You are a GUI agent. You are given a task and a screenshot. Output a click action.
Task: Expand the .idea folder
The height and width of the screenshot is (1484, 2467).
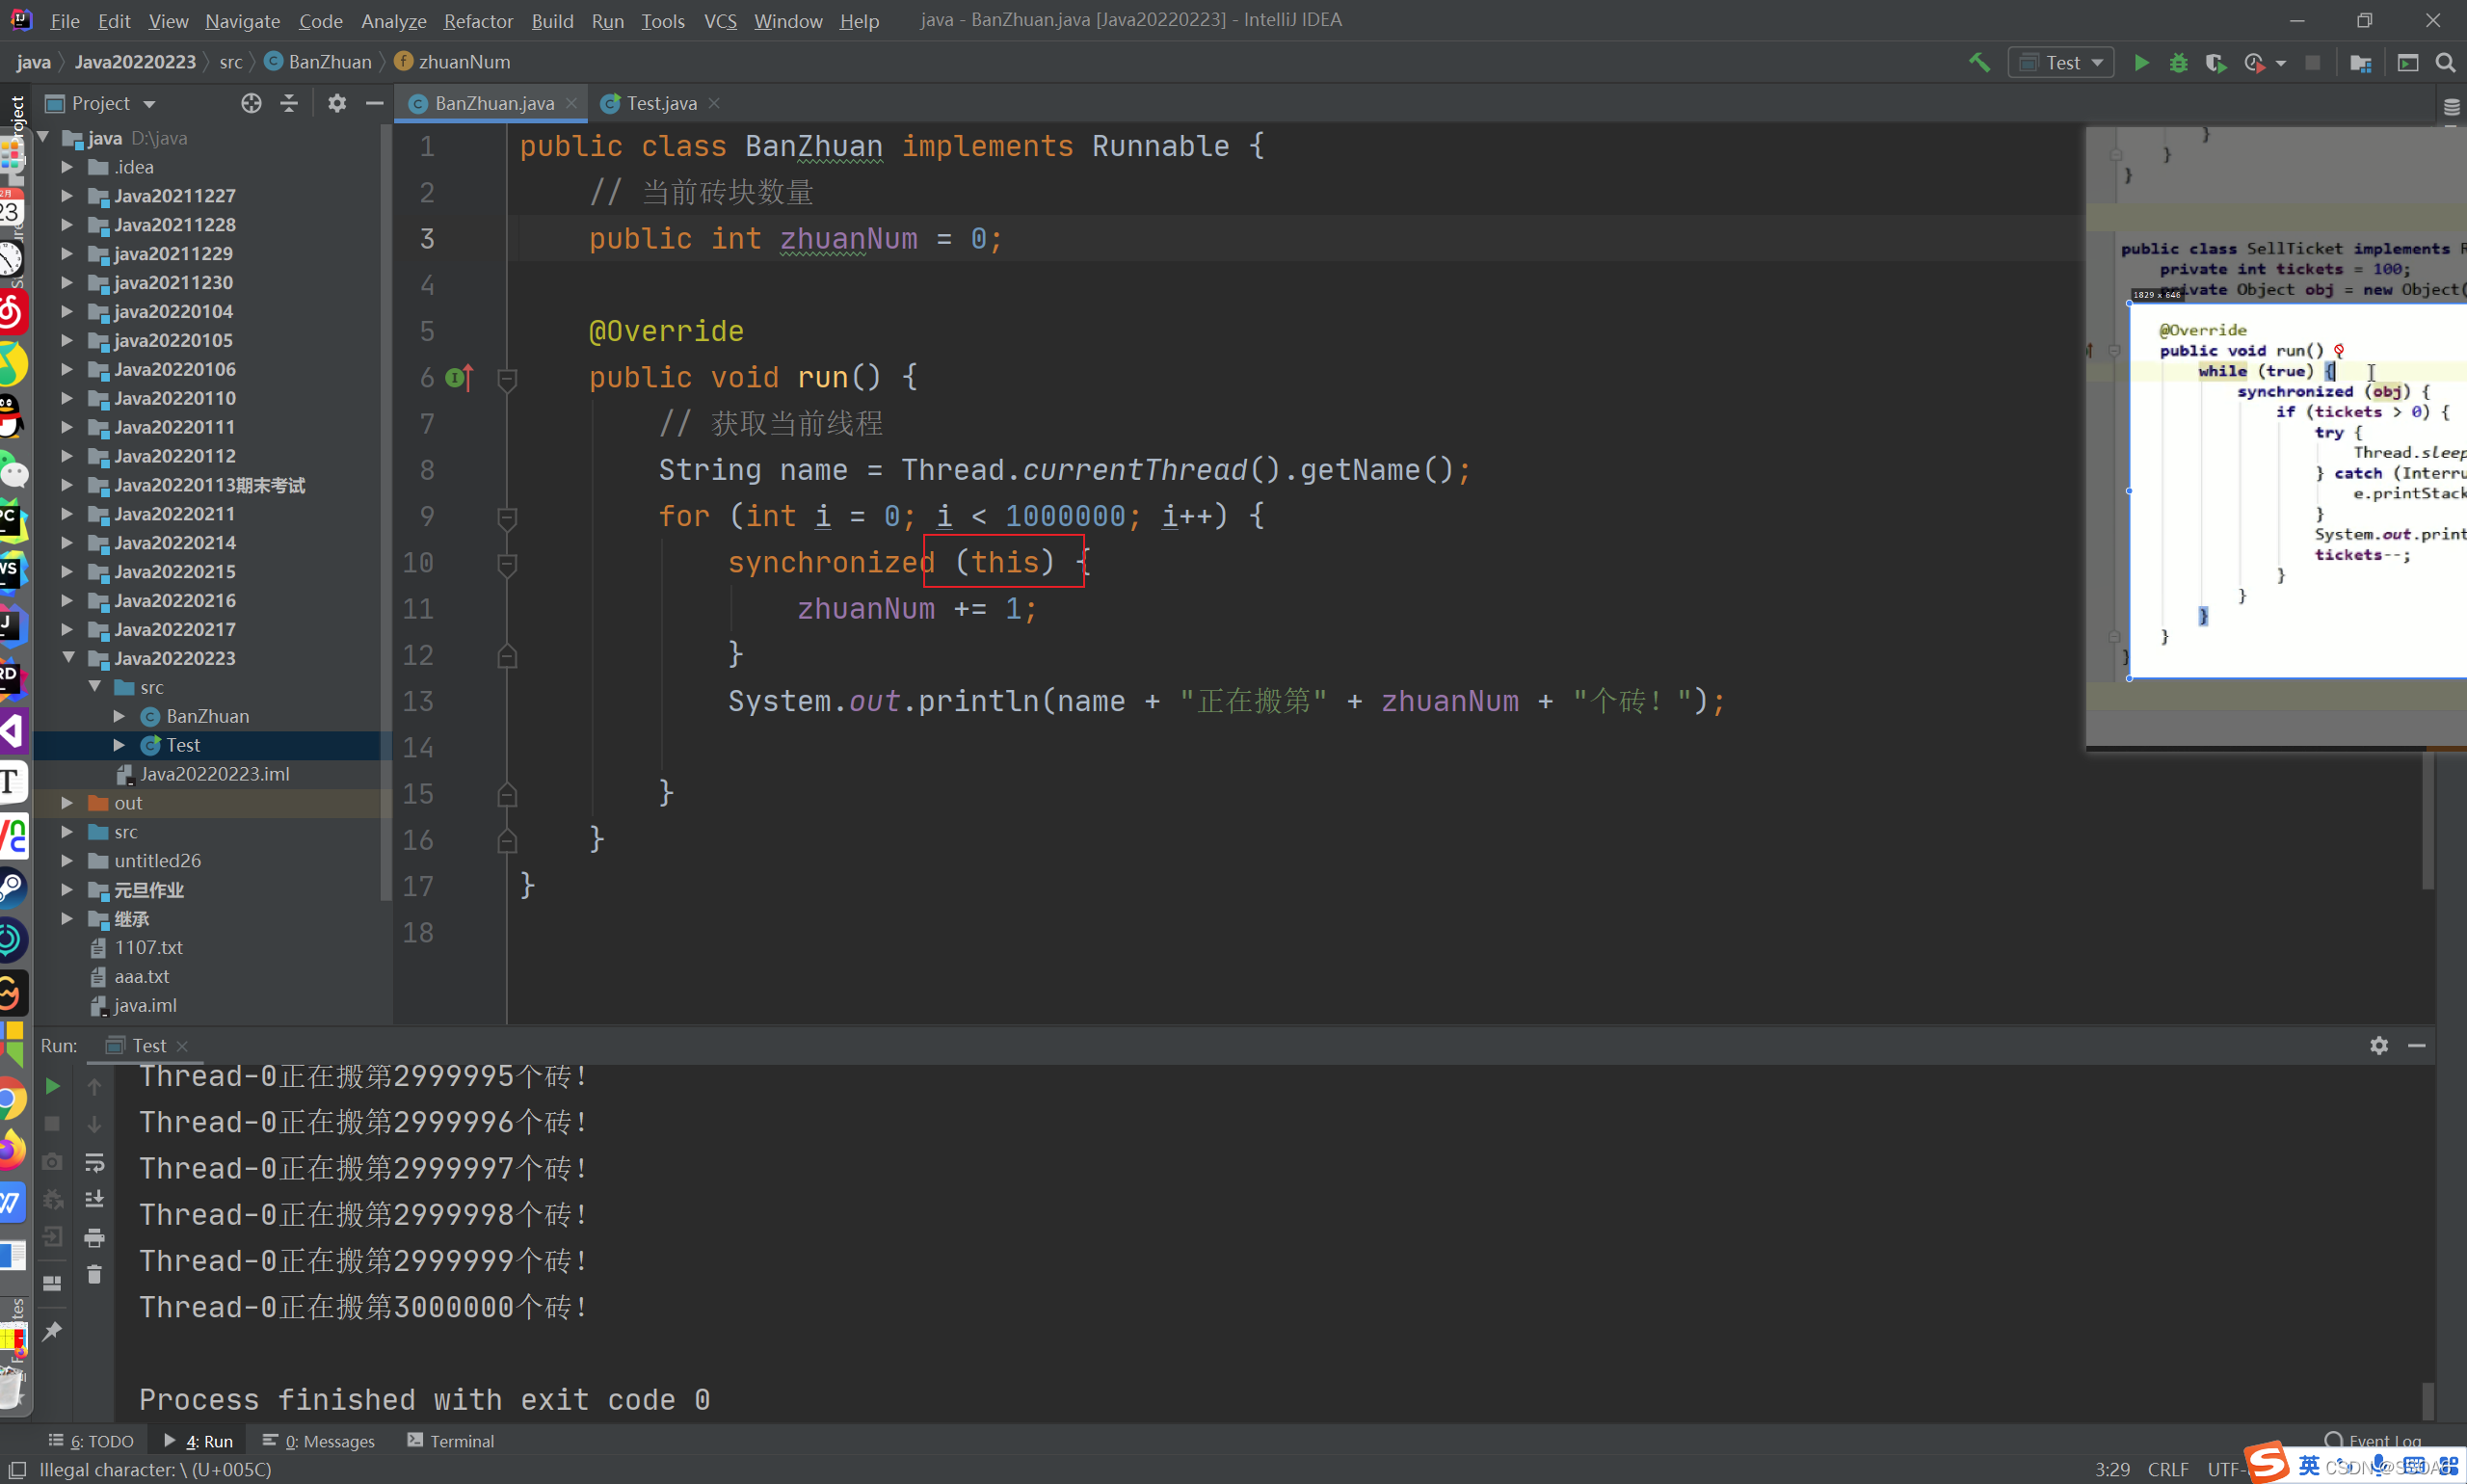pyautogui.click(x=67, y=167)
